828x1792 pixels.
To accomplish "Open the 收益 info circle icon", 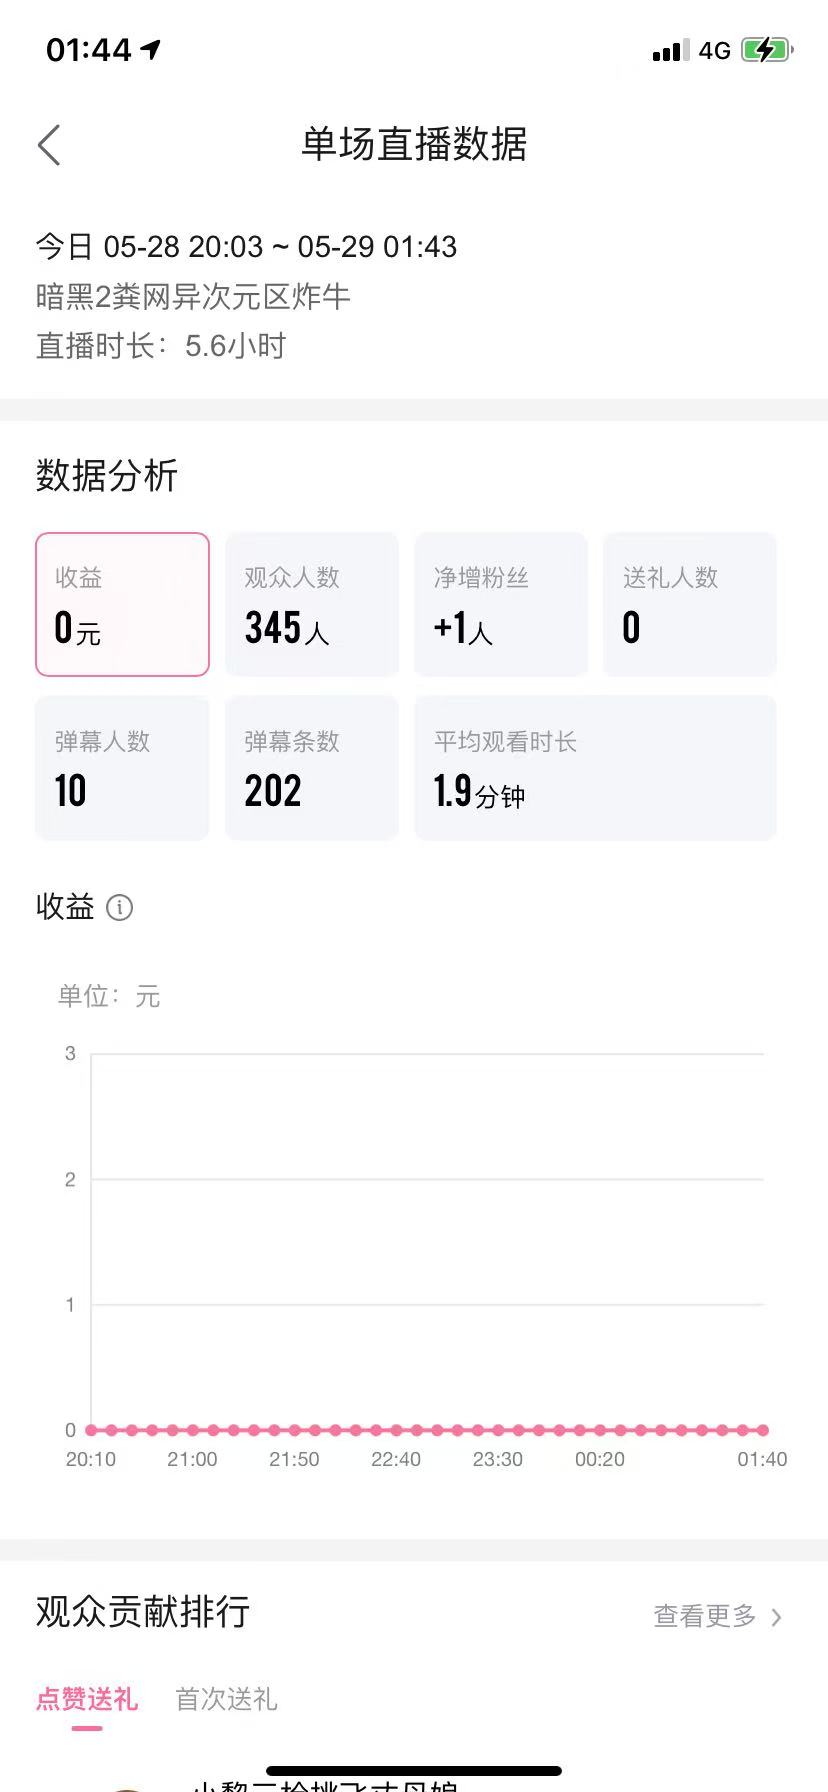I will 119,907.
